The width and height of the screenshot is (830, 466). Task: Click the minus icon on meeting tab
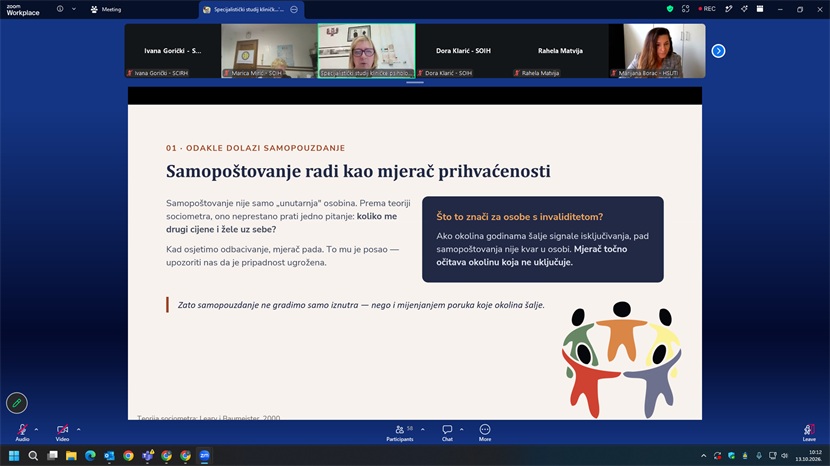coord(294,10)
